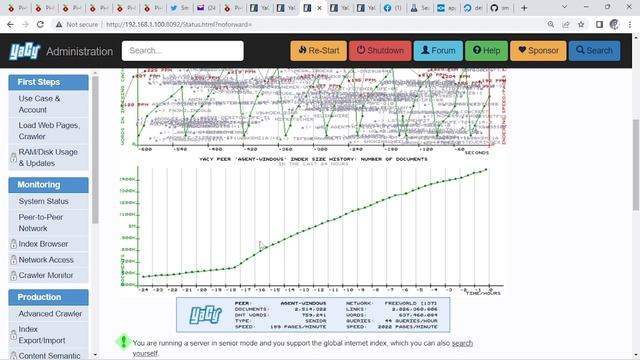Viewport: 640px width, 360px height.
Task: Open the Forum page
Action: point(438,51)
